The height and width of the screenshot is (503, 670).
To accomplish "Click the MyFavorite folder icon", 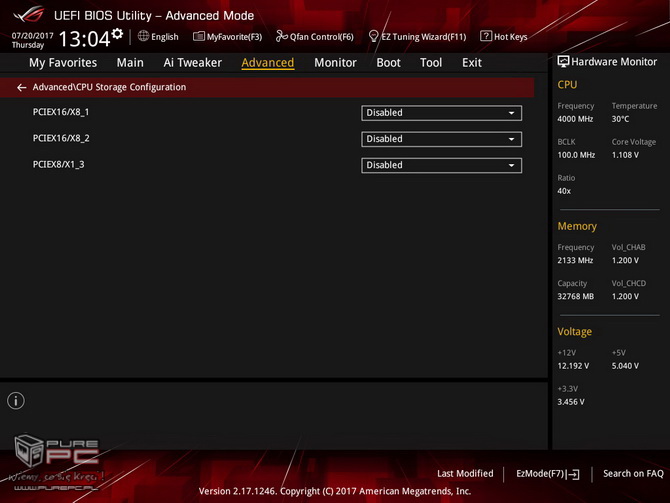I will pyautogui.click(x=199, y=36).
